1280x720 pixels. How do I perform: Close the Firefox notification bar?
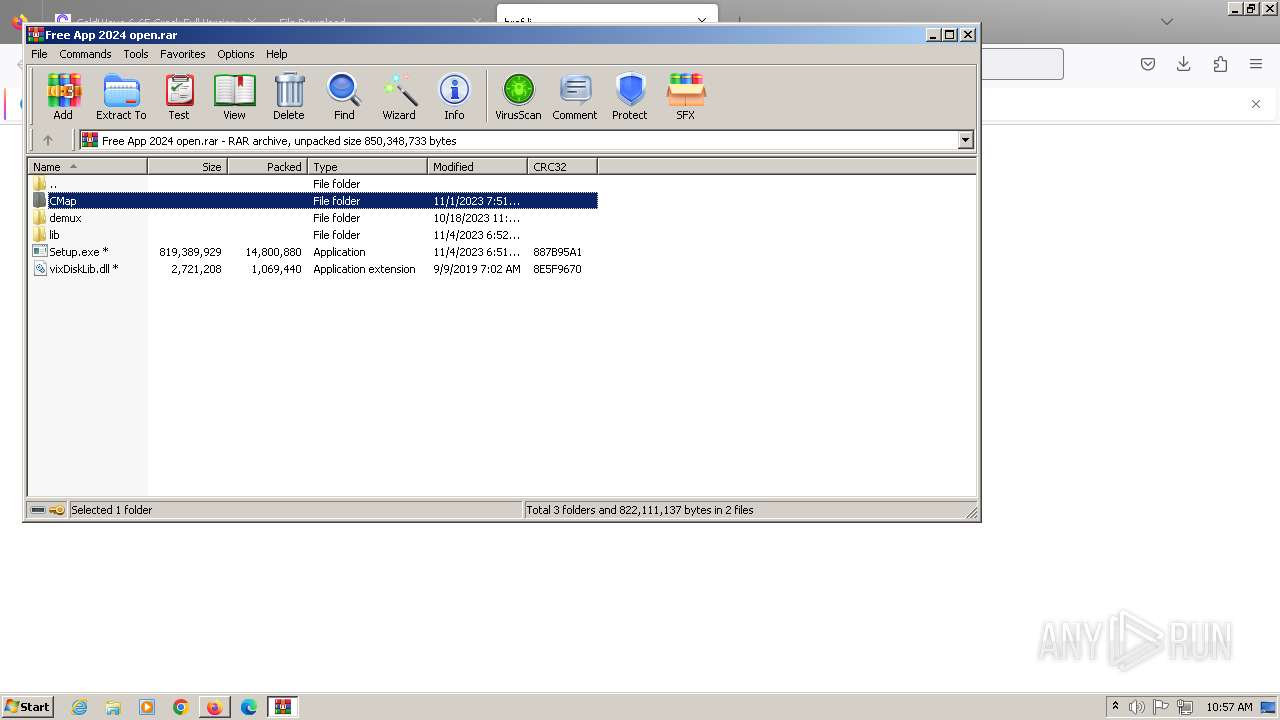[1257, 104]
